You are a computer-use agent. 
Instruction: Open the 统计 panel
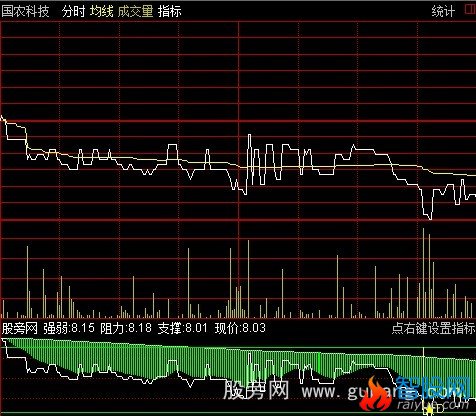click(443, 11)
